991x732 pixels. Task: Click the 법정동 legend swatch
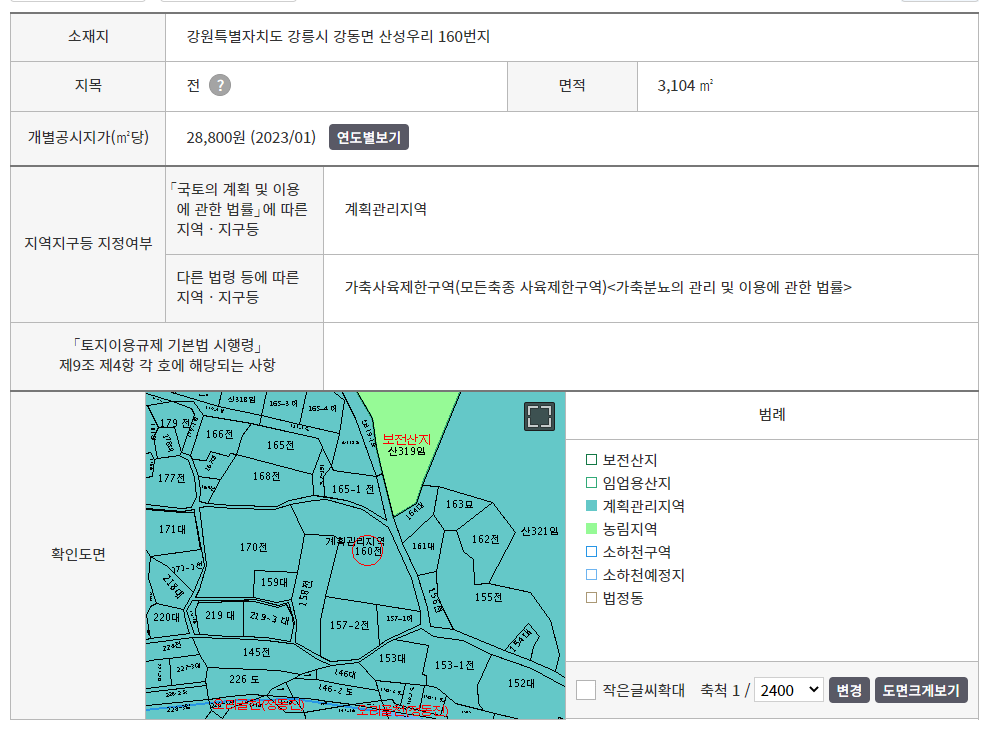(592, 597)
